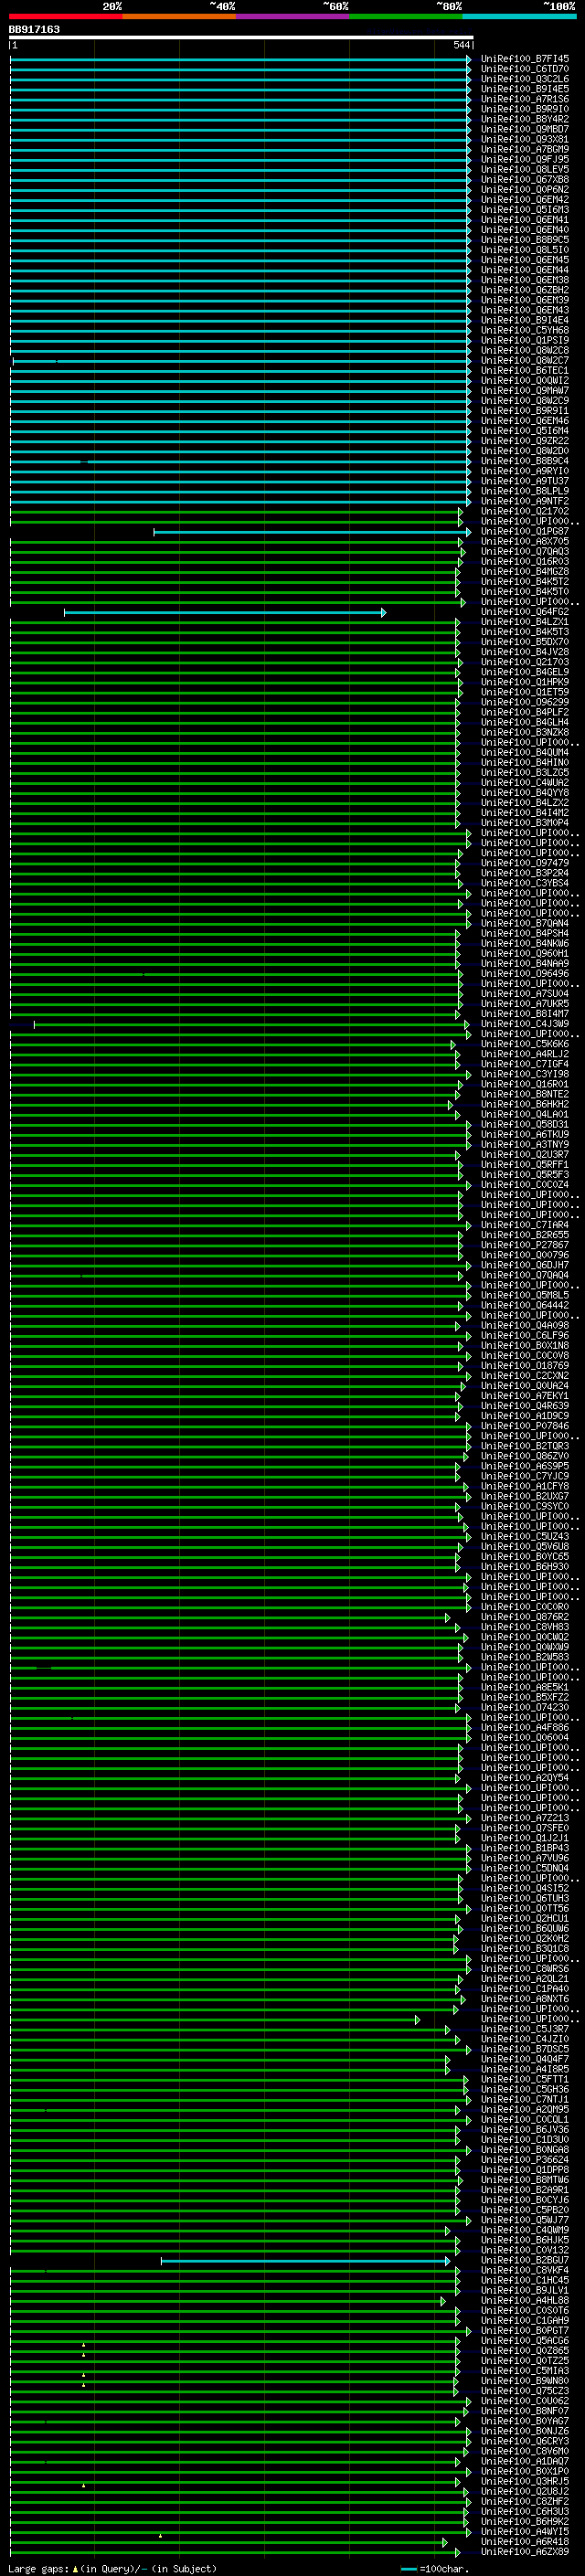Click the UniRef100_C4WUA2 entry
The width and height of the screenshot is (585, 2576).
(525, 783)
